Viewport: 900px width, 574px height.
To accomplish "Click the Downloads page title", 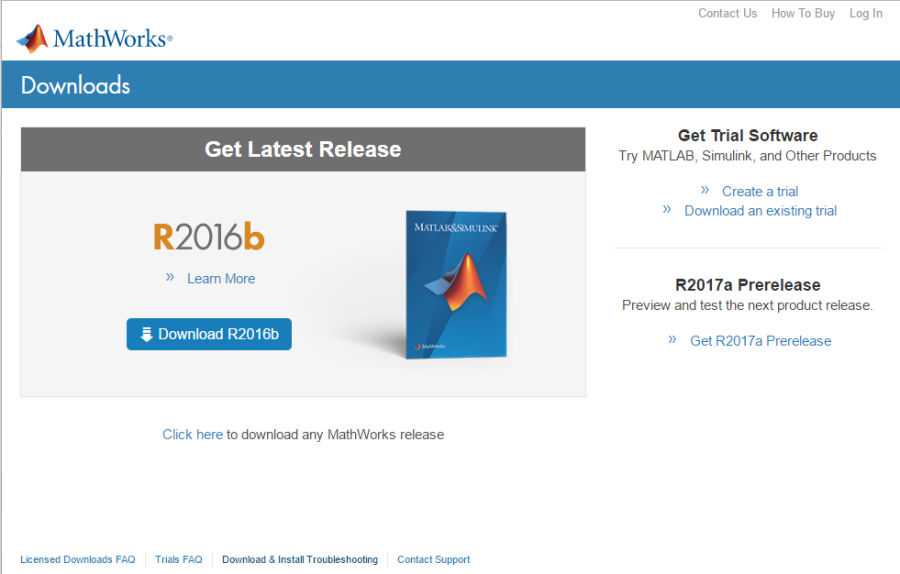I will (x=76, y=85).
